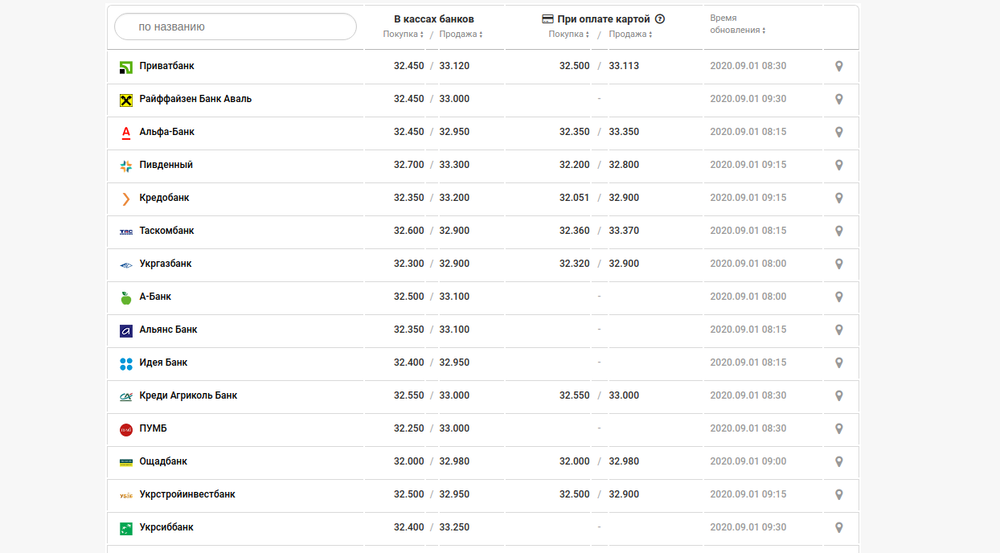Open map pin for Альфа-Банк
This screenshot has height=553, width=1000.
coord(839,132)
